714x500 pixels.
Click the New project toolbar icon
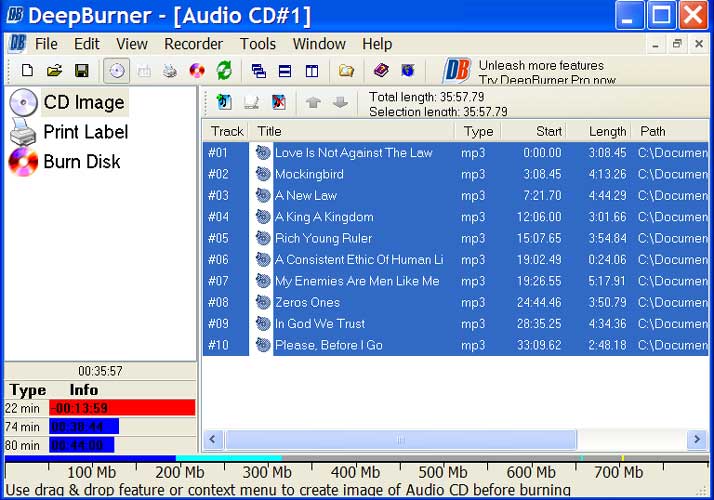point(27,71)
